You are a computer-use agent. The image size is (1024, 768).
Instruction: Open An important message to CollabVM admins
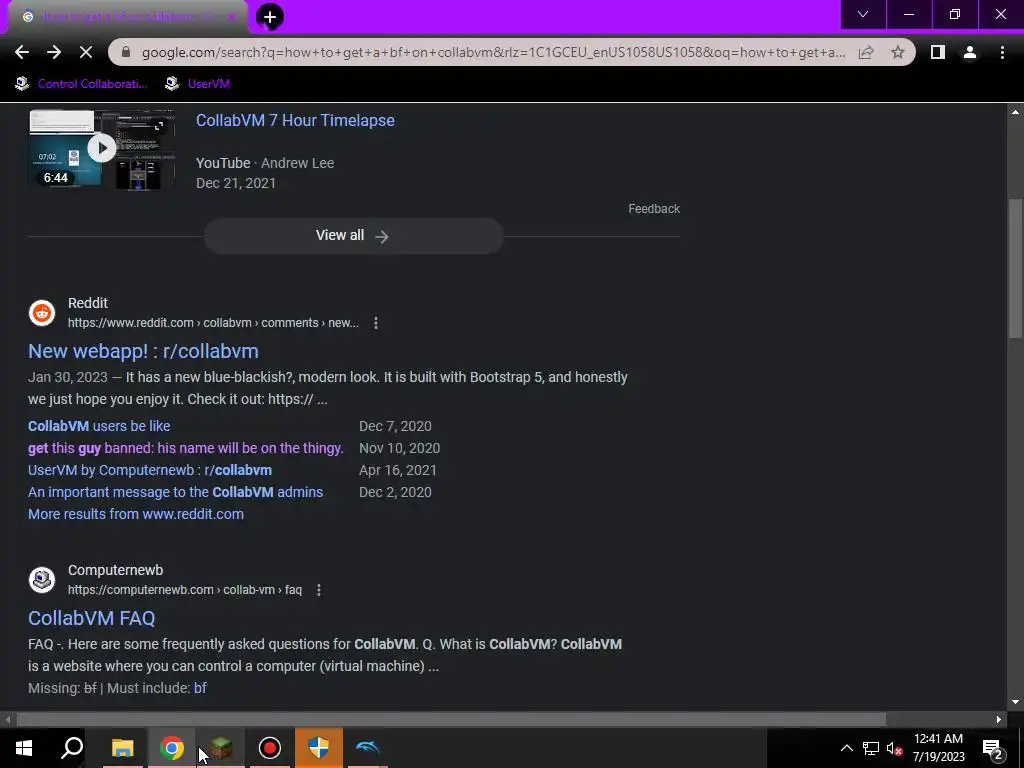pos(175,492)
